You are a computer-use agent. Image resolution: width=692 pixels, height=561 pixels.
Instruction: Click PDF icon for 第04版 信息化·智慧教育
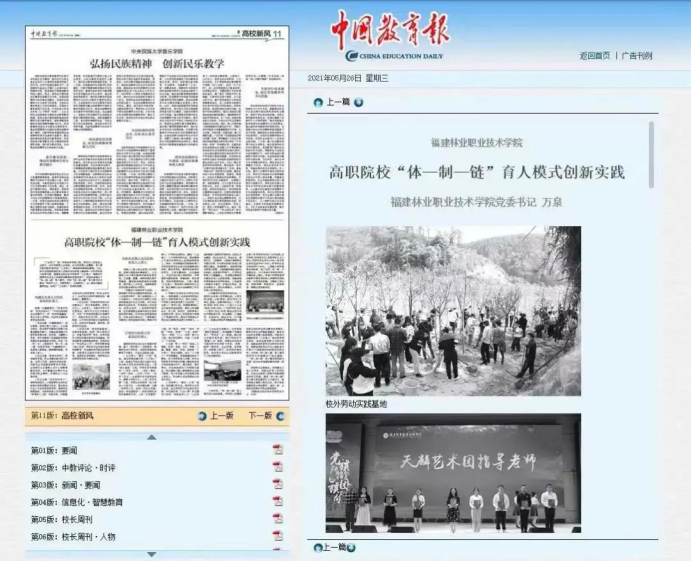click(x=278, y=502)
